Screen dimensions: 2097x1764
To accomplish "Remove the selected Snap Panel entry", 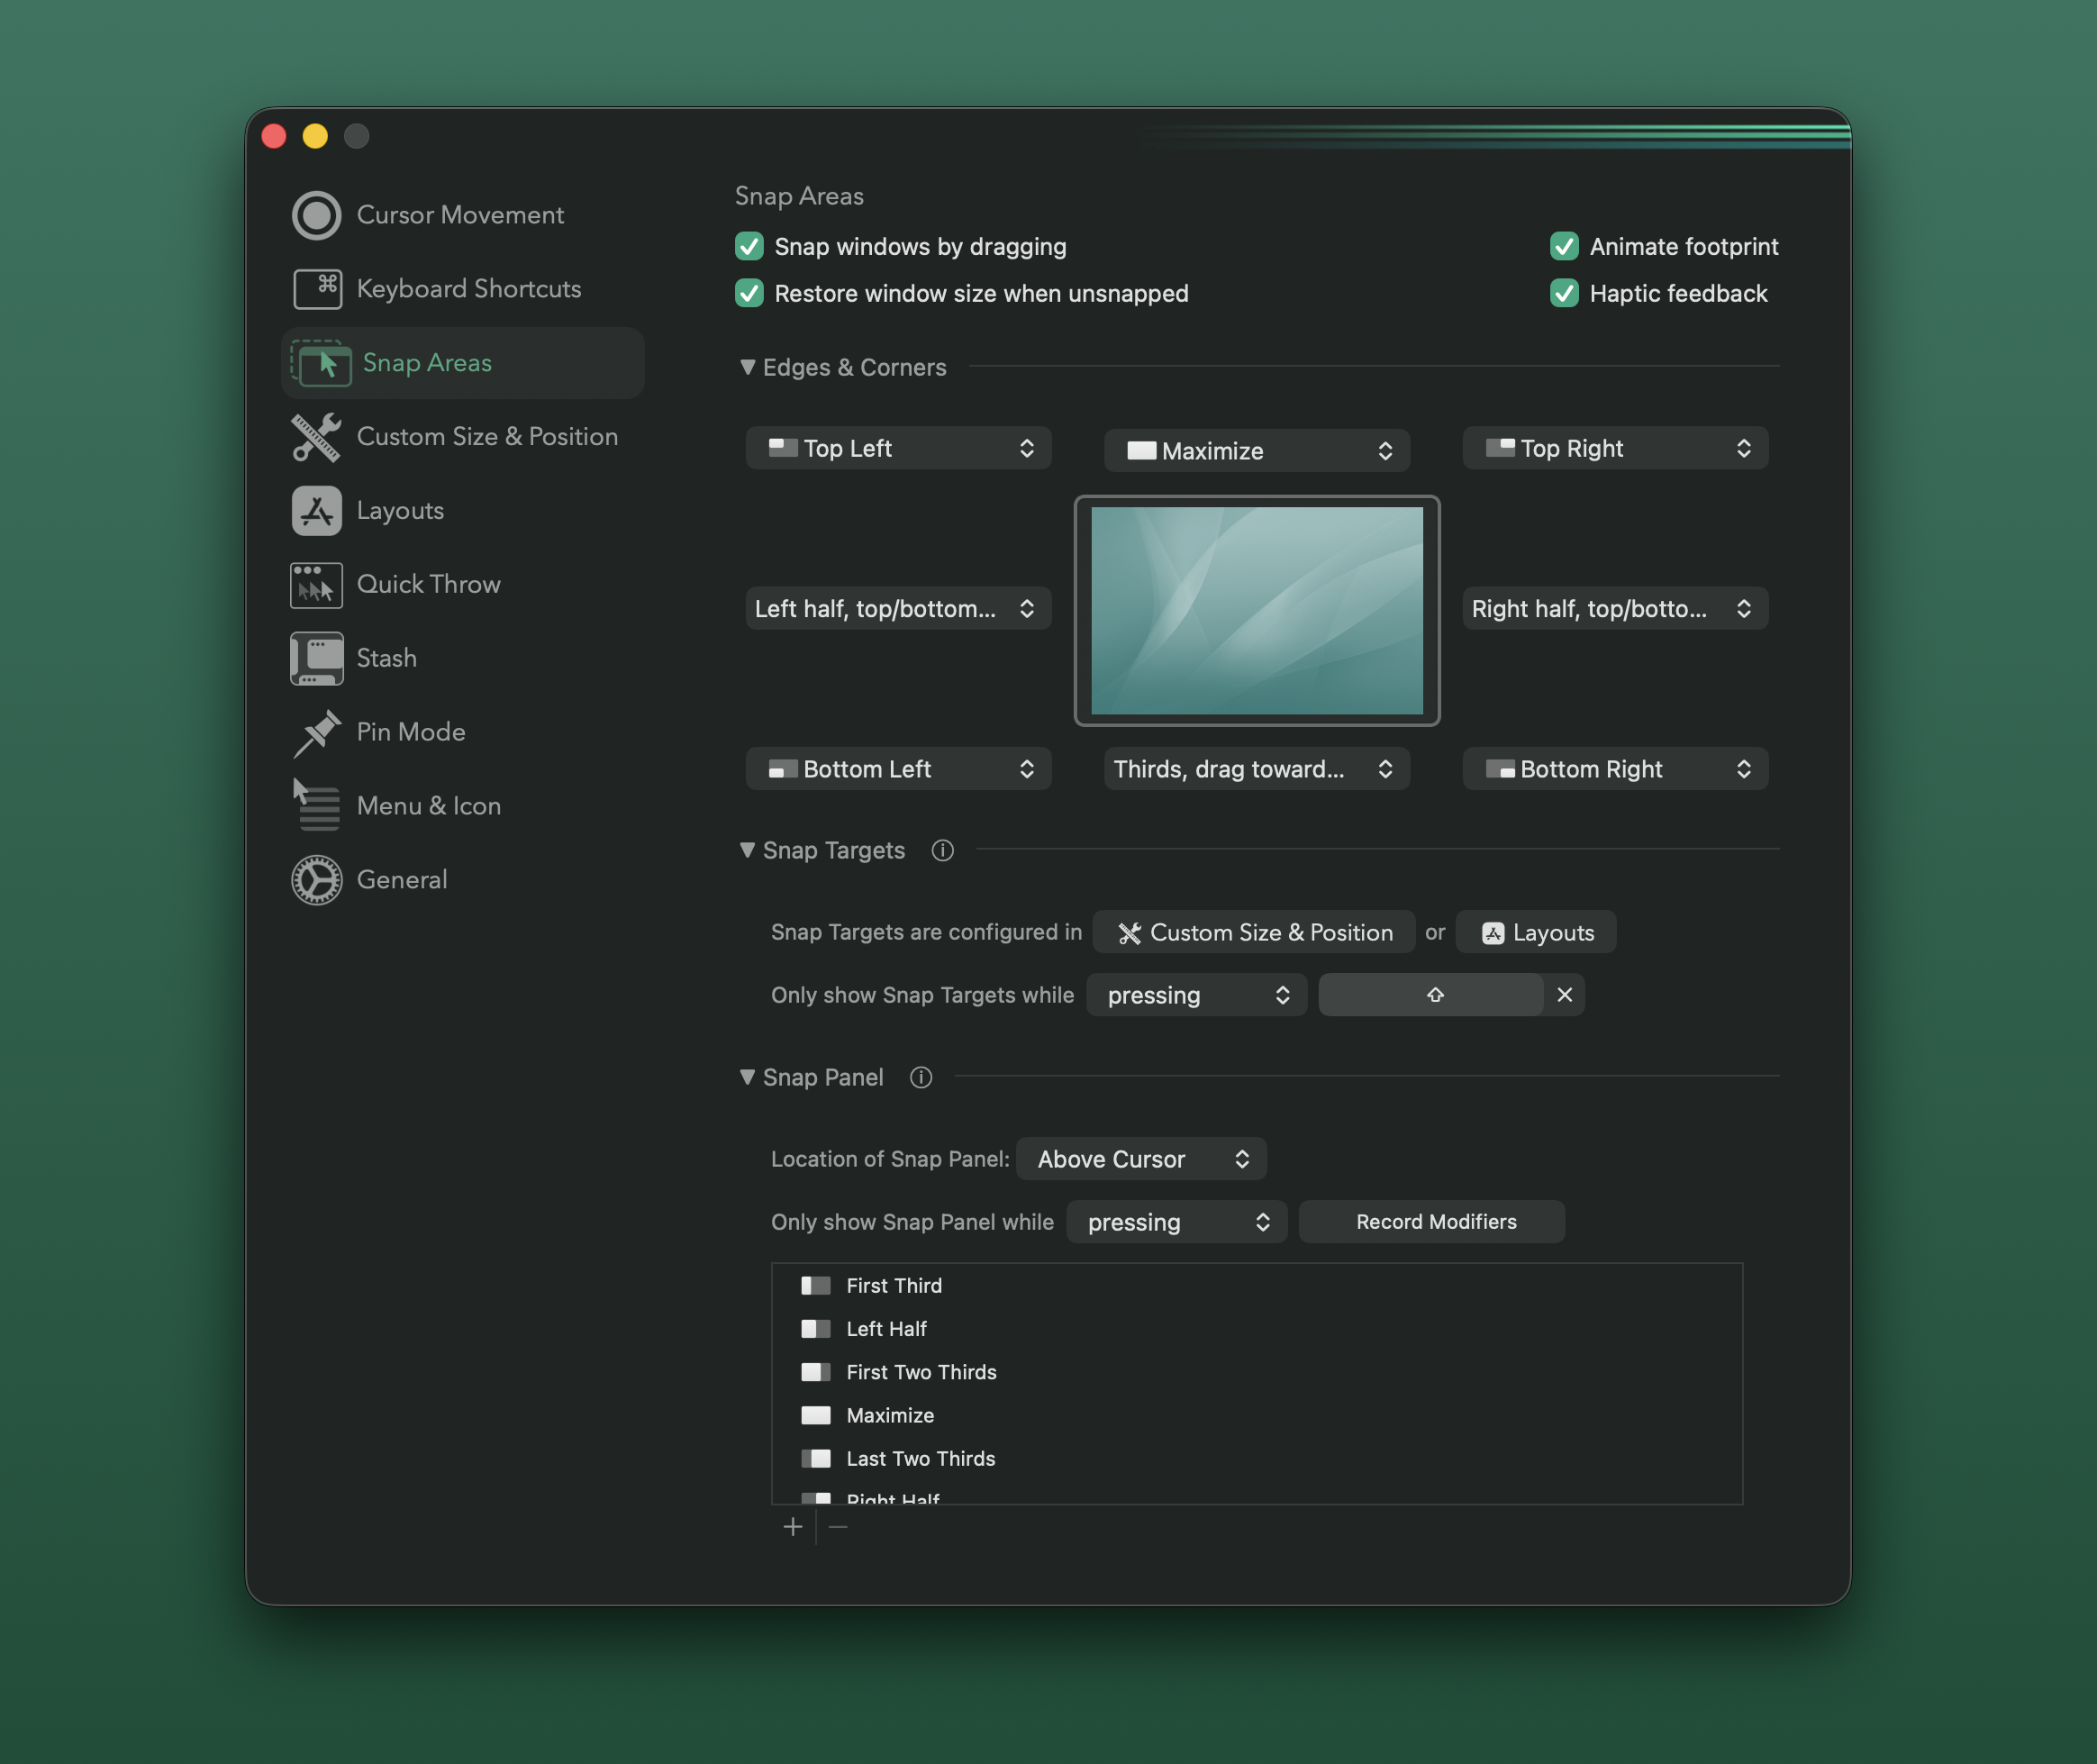I will pos(838,1527).
